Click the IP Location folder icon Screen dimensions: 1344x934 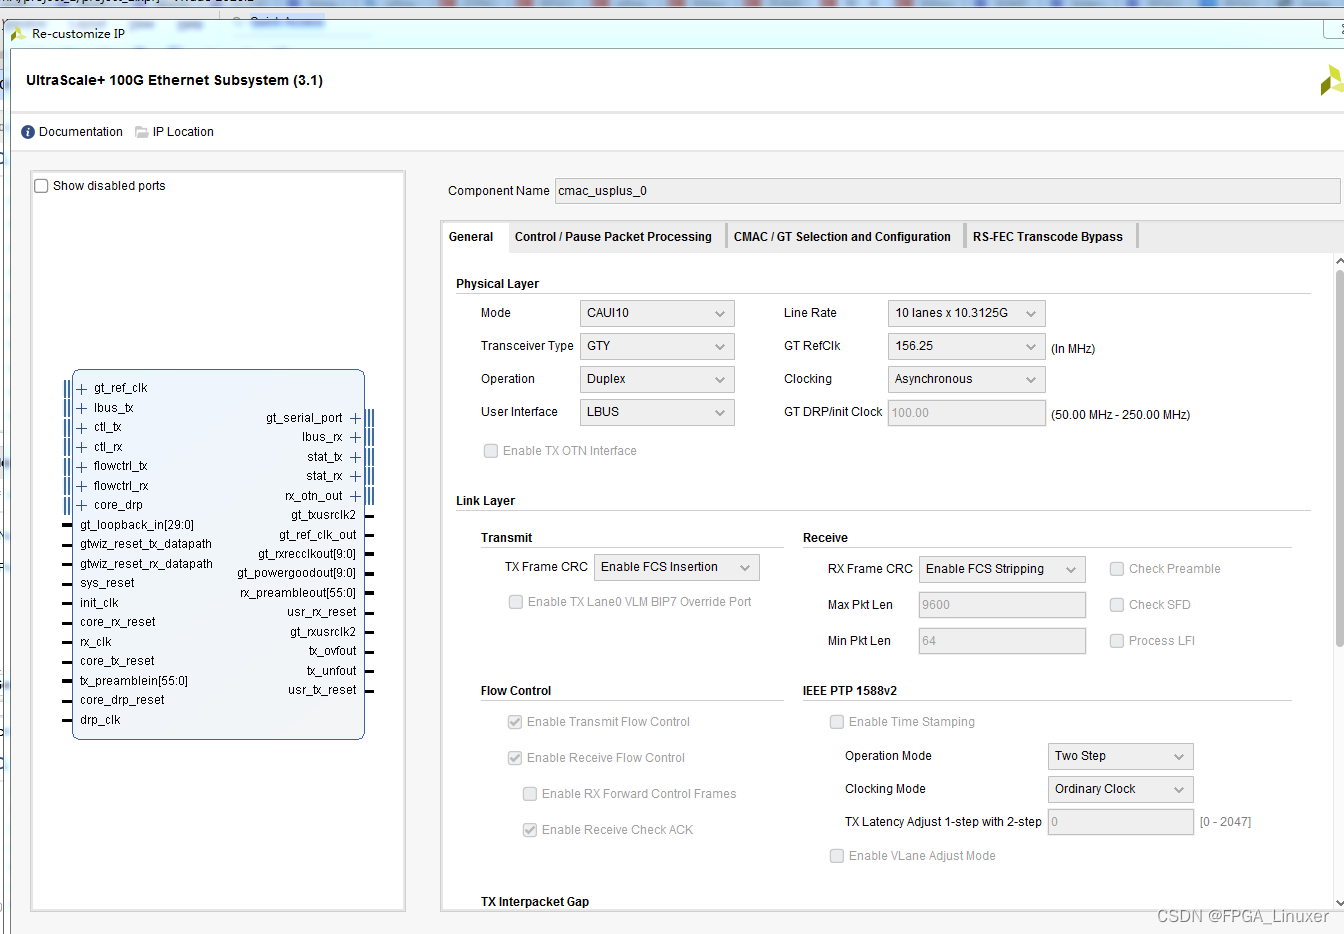142,132
